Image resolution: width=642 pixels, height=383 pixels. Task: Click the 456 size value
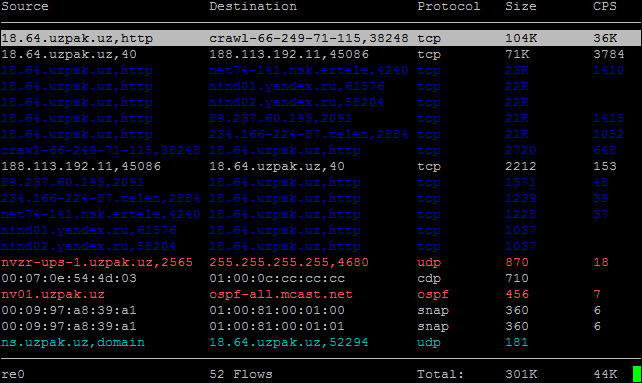point(517,294)
